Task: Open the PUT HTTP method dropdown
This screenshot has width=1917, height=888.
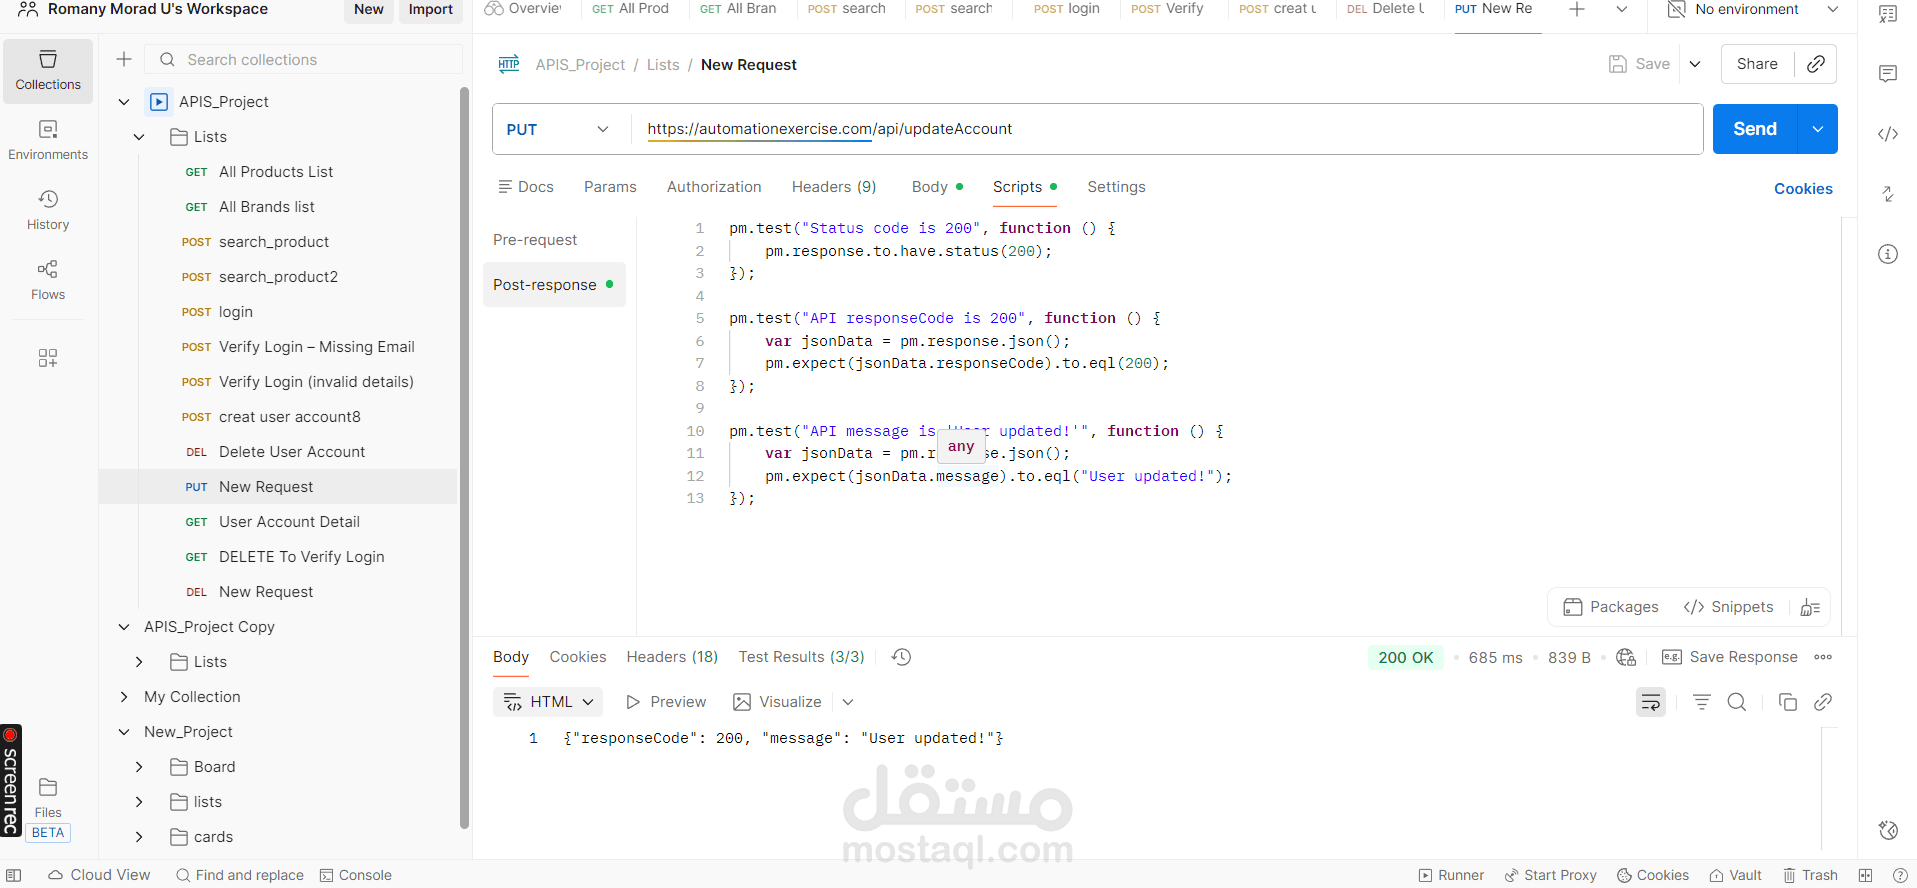Action: tap(557, 129)
